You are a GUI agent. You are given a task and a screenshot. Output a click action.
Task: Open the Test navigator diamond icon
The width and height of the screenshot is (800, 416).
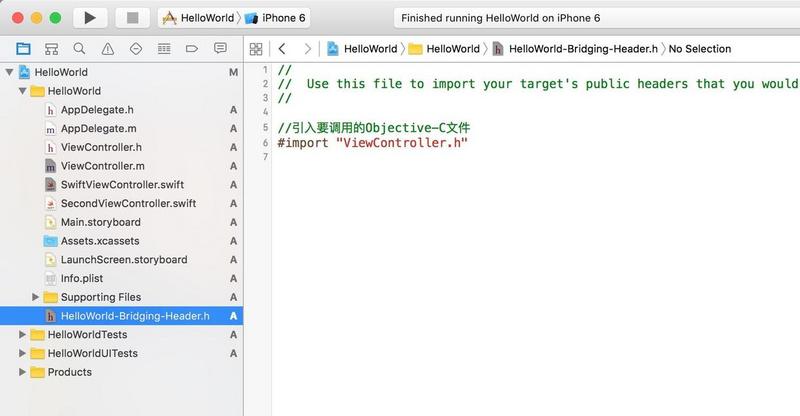tap(136, 48)
